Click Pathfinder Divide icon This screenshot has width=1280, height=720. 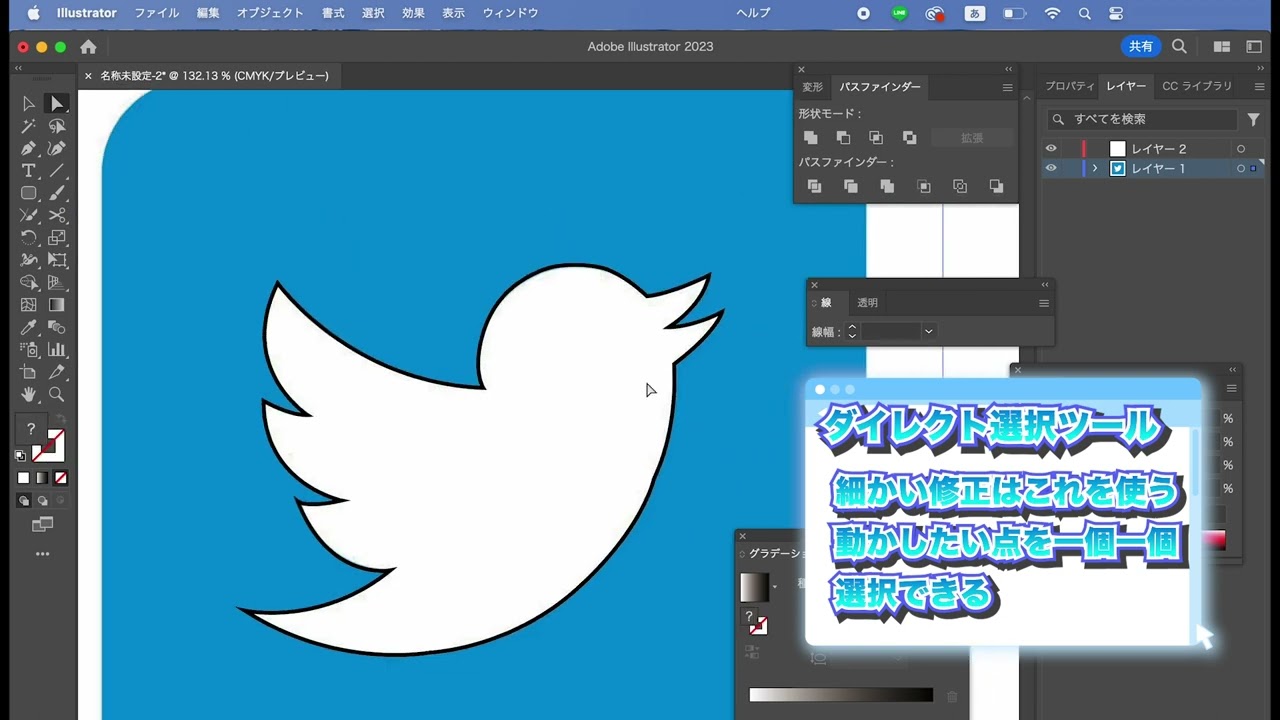[814, 186]
